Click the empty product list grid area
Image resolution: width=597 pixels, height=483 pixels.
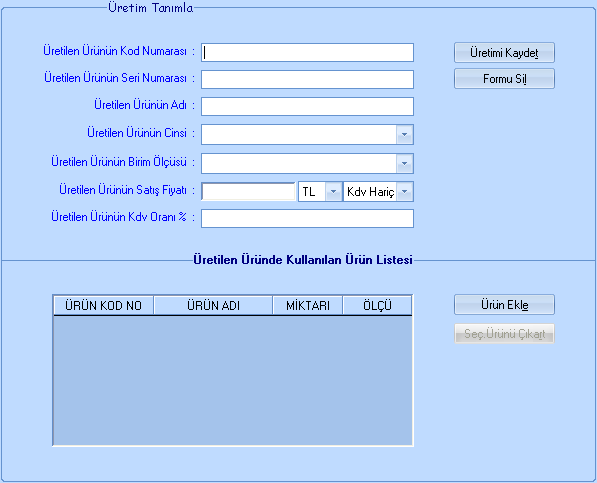point(233,380)
